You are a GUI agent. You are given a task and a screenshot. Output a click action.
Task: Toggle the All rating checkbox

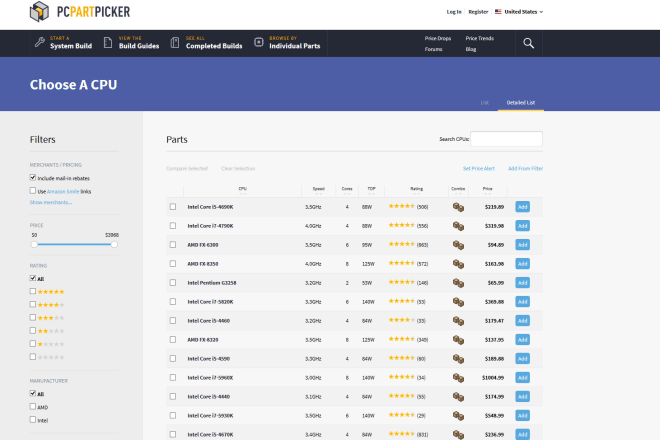click(x=33, y=278)
